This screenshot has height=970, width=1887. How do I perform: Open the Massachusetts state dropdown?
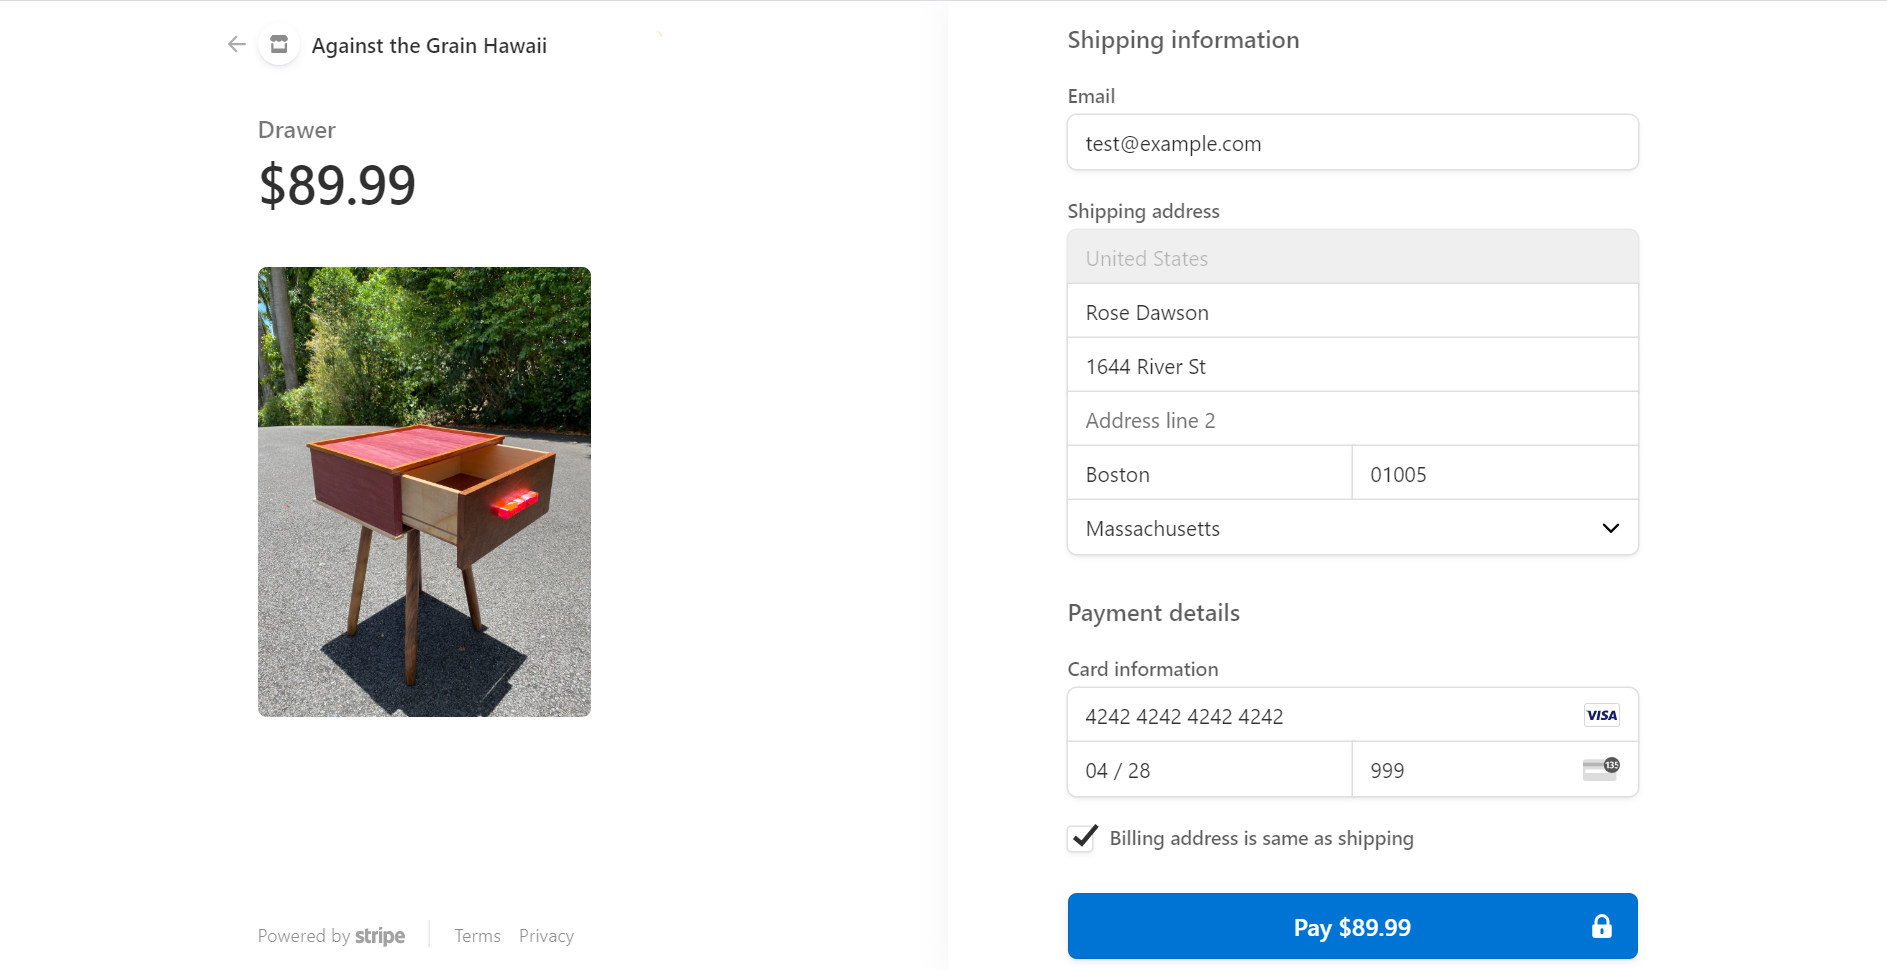[1352, 528]
